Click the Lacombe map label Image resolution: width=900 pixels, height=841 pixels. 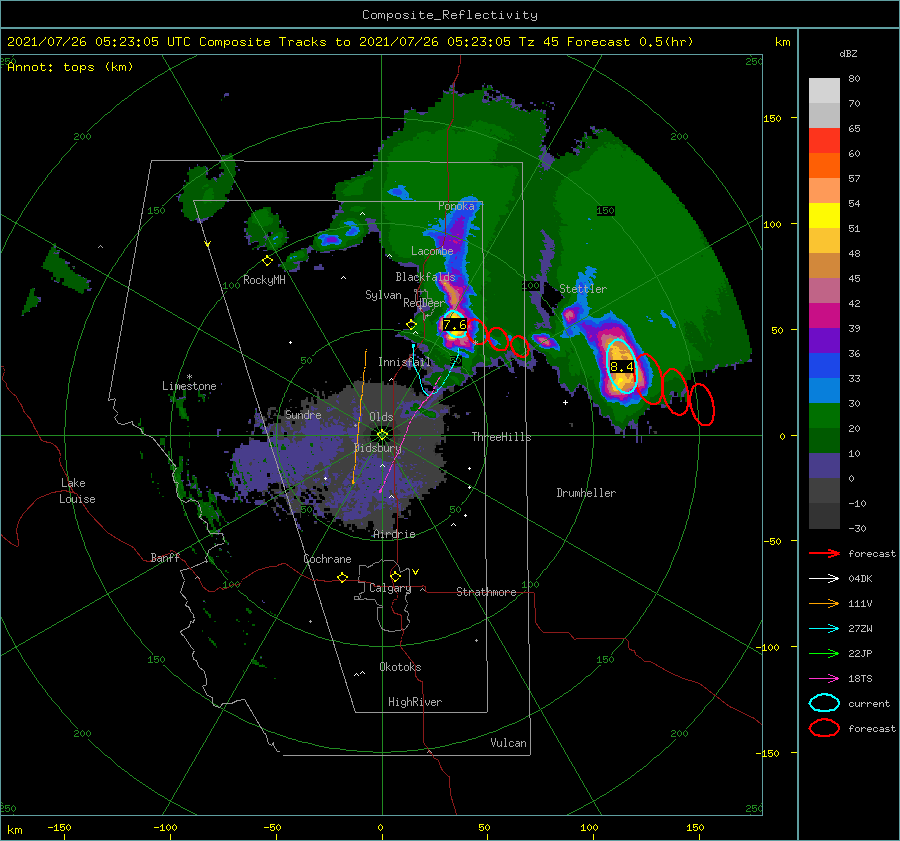click(x=432, y=251)
